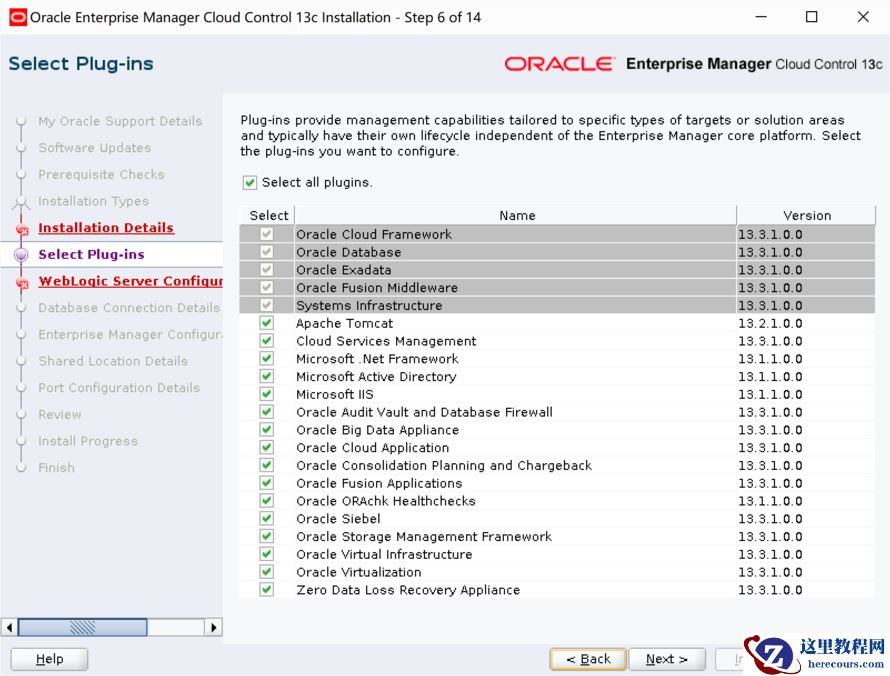This screenshot has width=890, height=676.
Task: Uncheck the Apache Tomcat plug-in checkbox
Action: pos(266,323)
